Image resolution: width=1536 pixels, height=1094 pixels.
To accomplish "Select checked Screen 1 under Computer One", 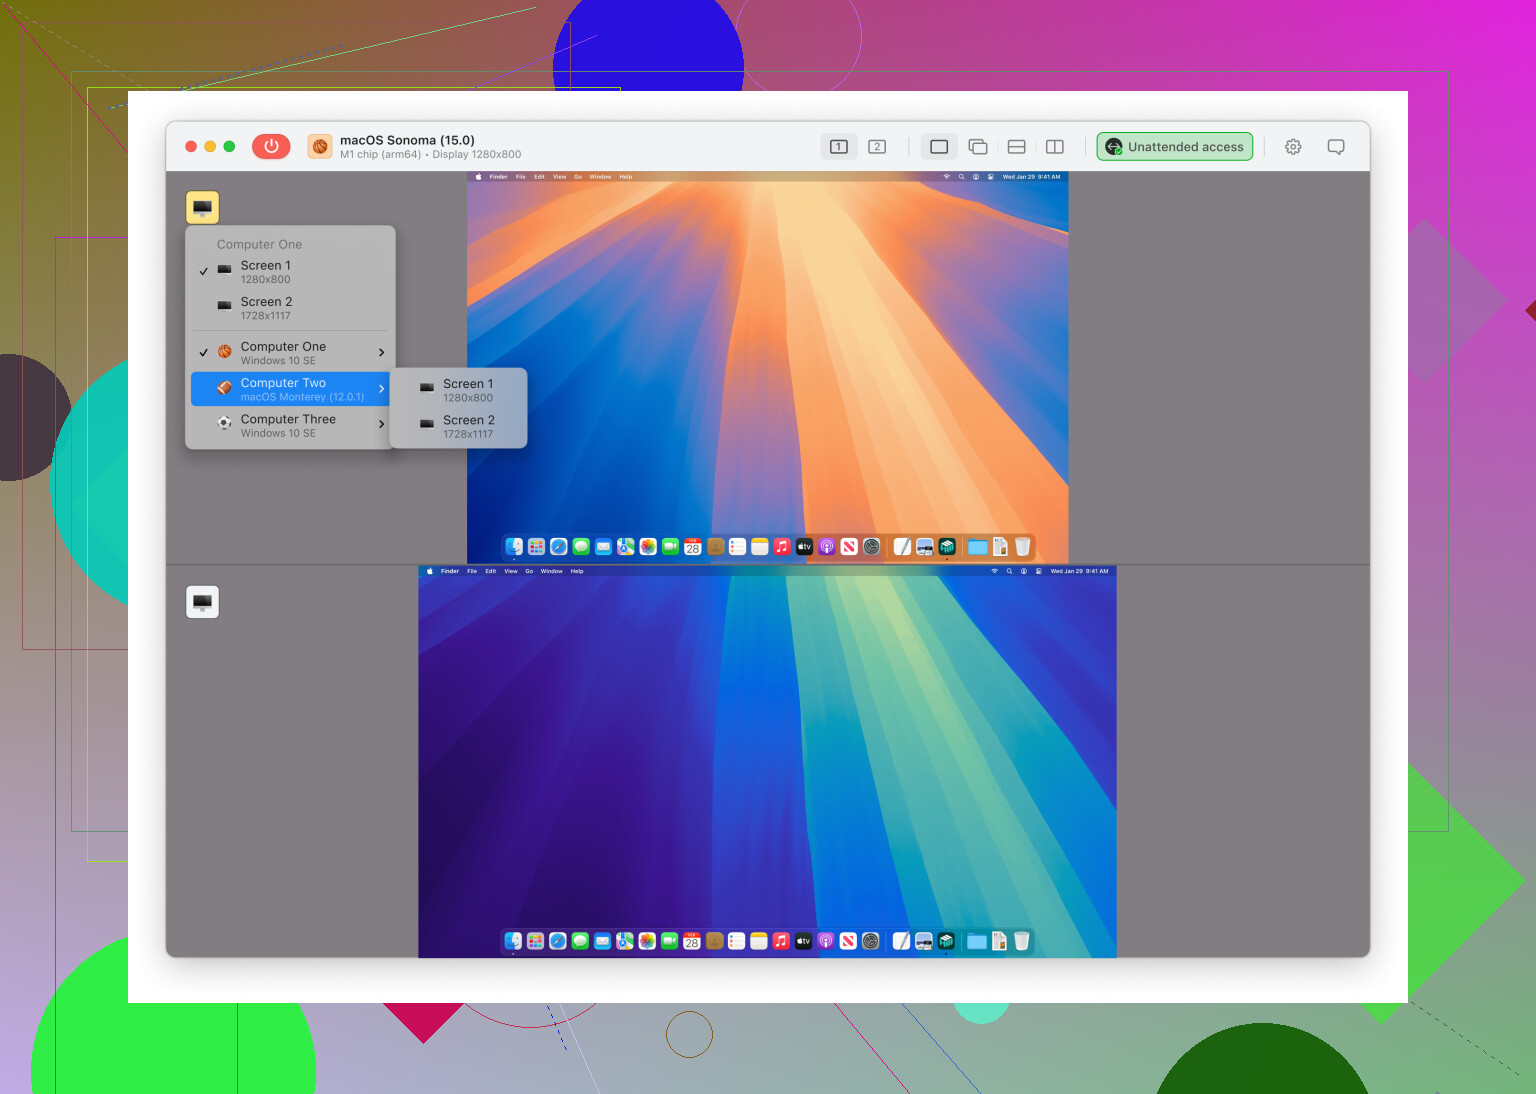I will coord(266,272).
